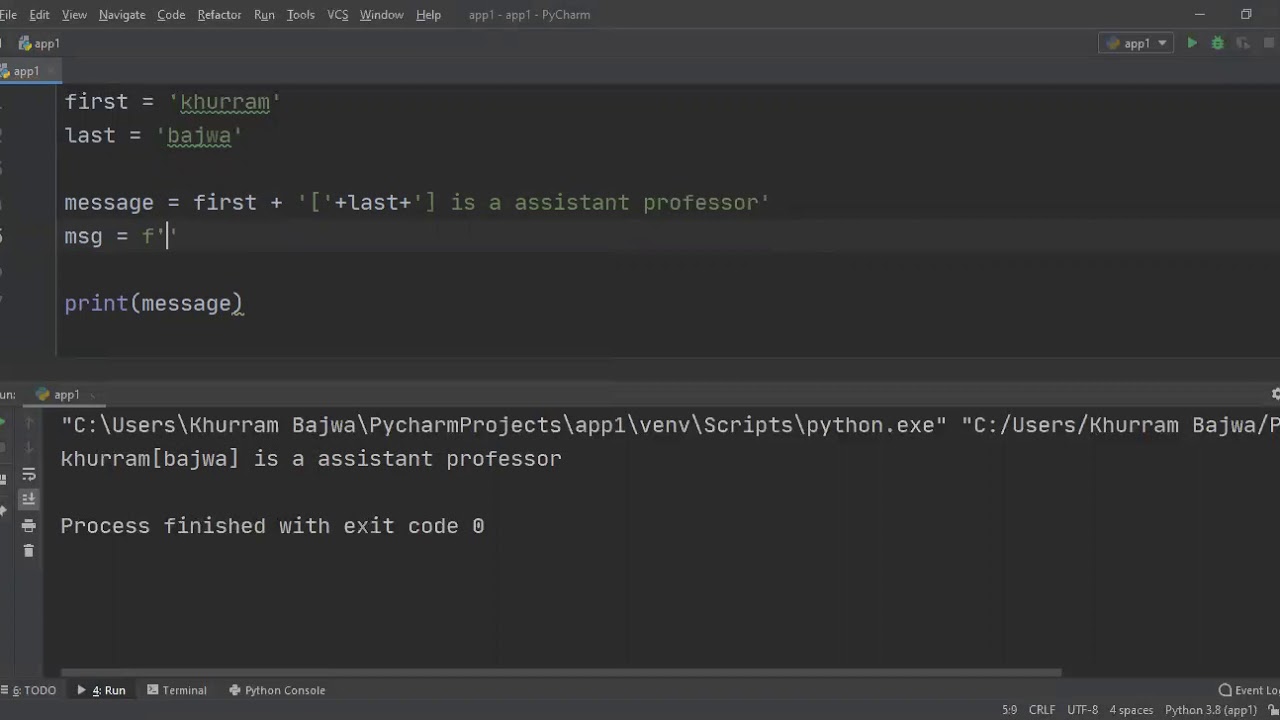Open the Python Console tool window
This screenshot has height=720, width=1280.
[x=277, y=690]
